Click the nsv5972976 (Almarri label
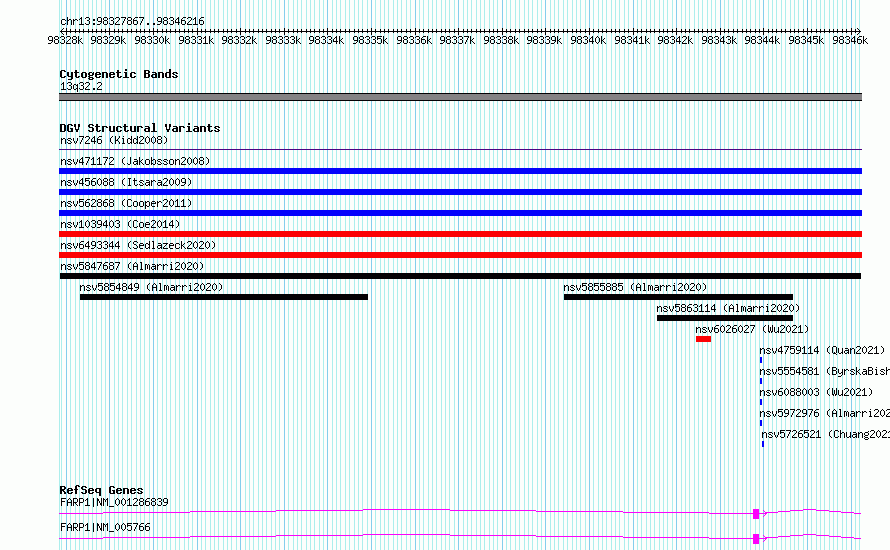This screenshot has width=890, height=550. [x=825, y=413]
